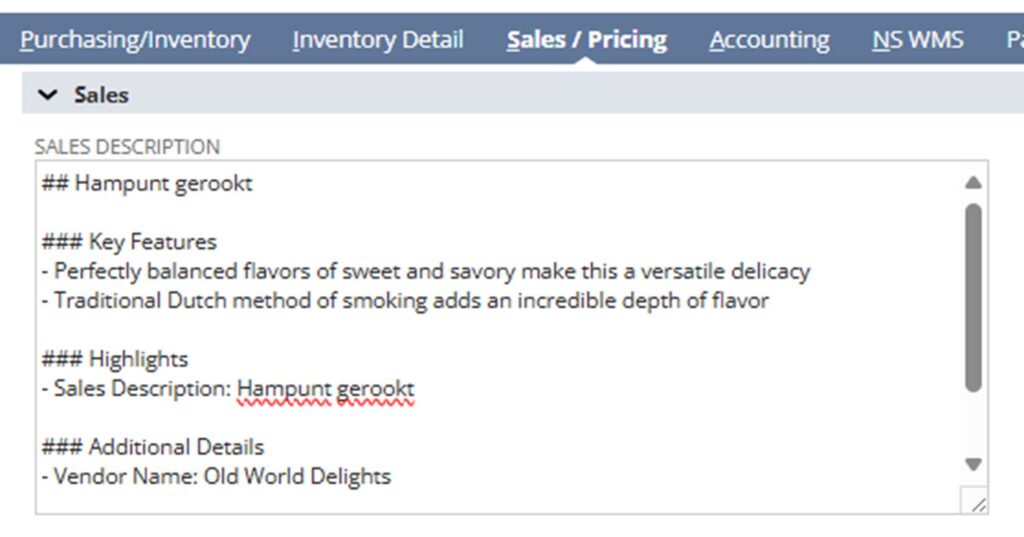This screenshot has width=1024, height=537.
Task: Click the '### Additional Details' heading line
Action: tap(153, 447)
